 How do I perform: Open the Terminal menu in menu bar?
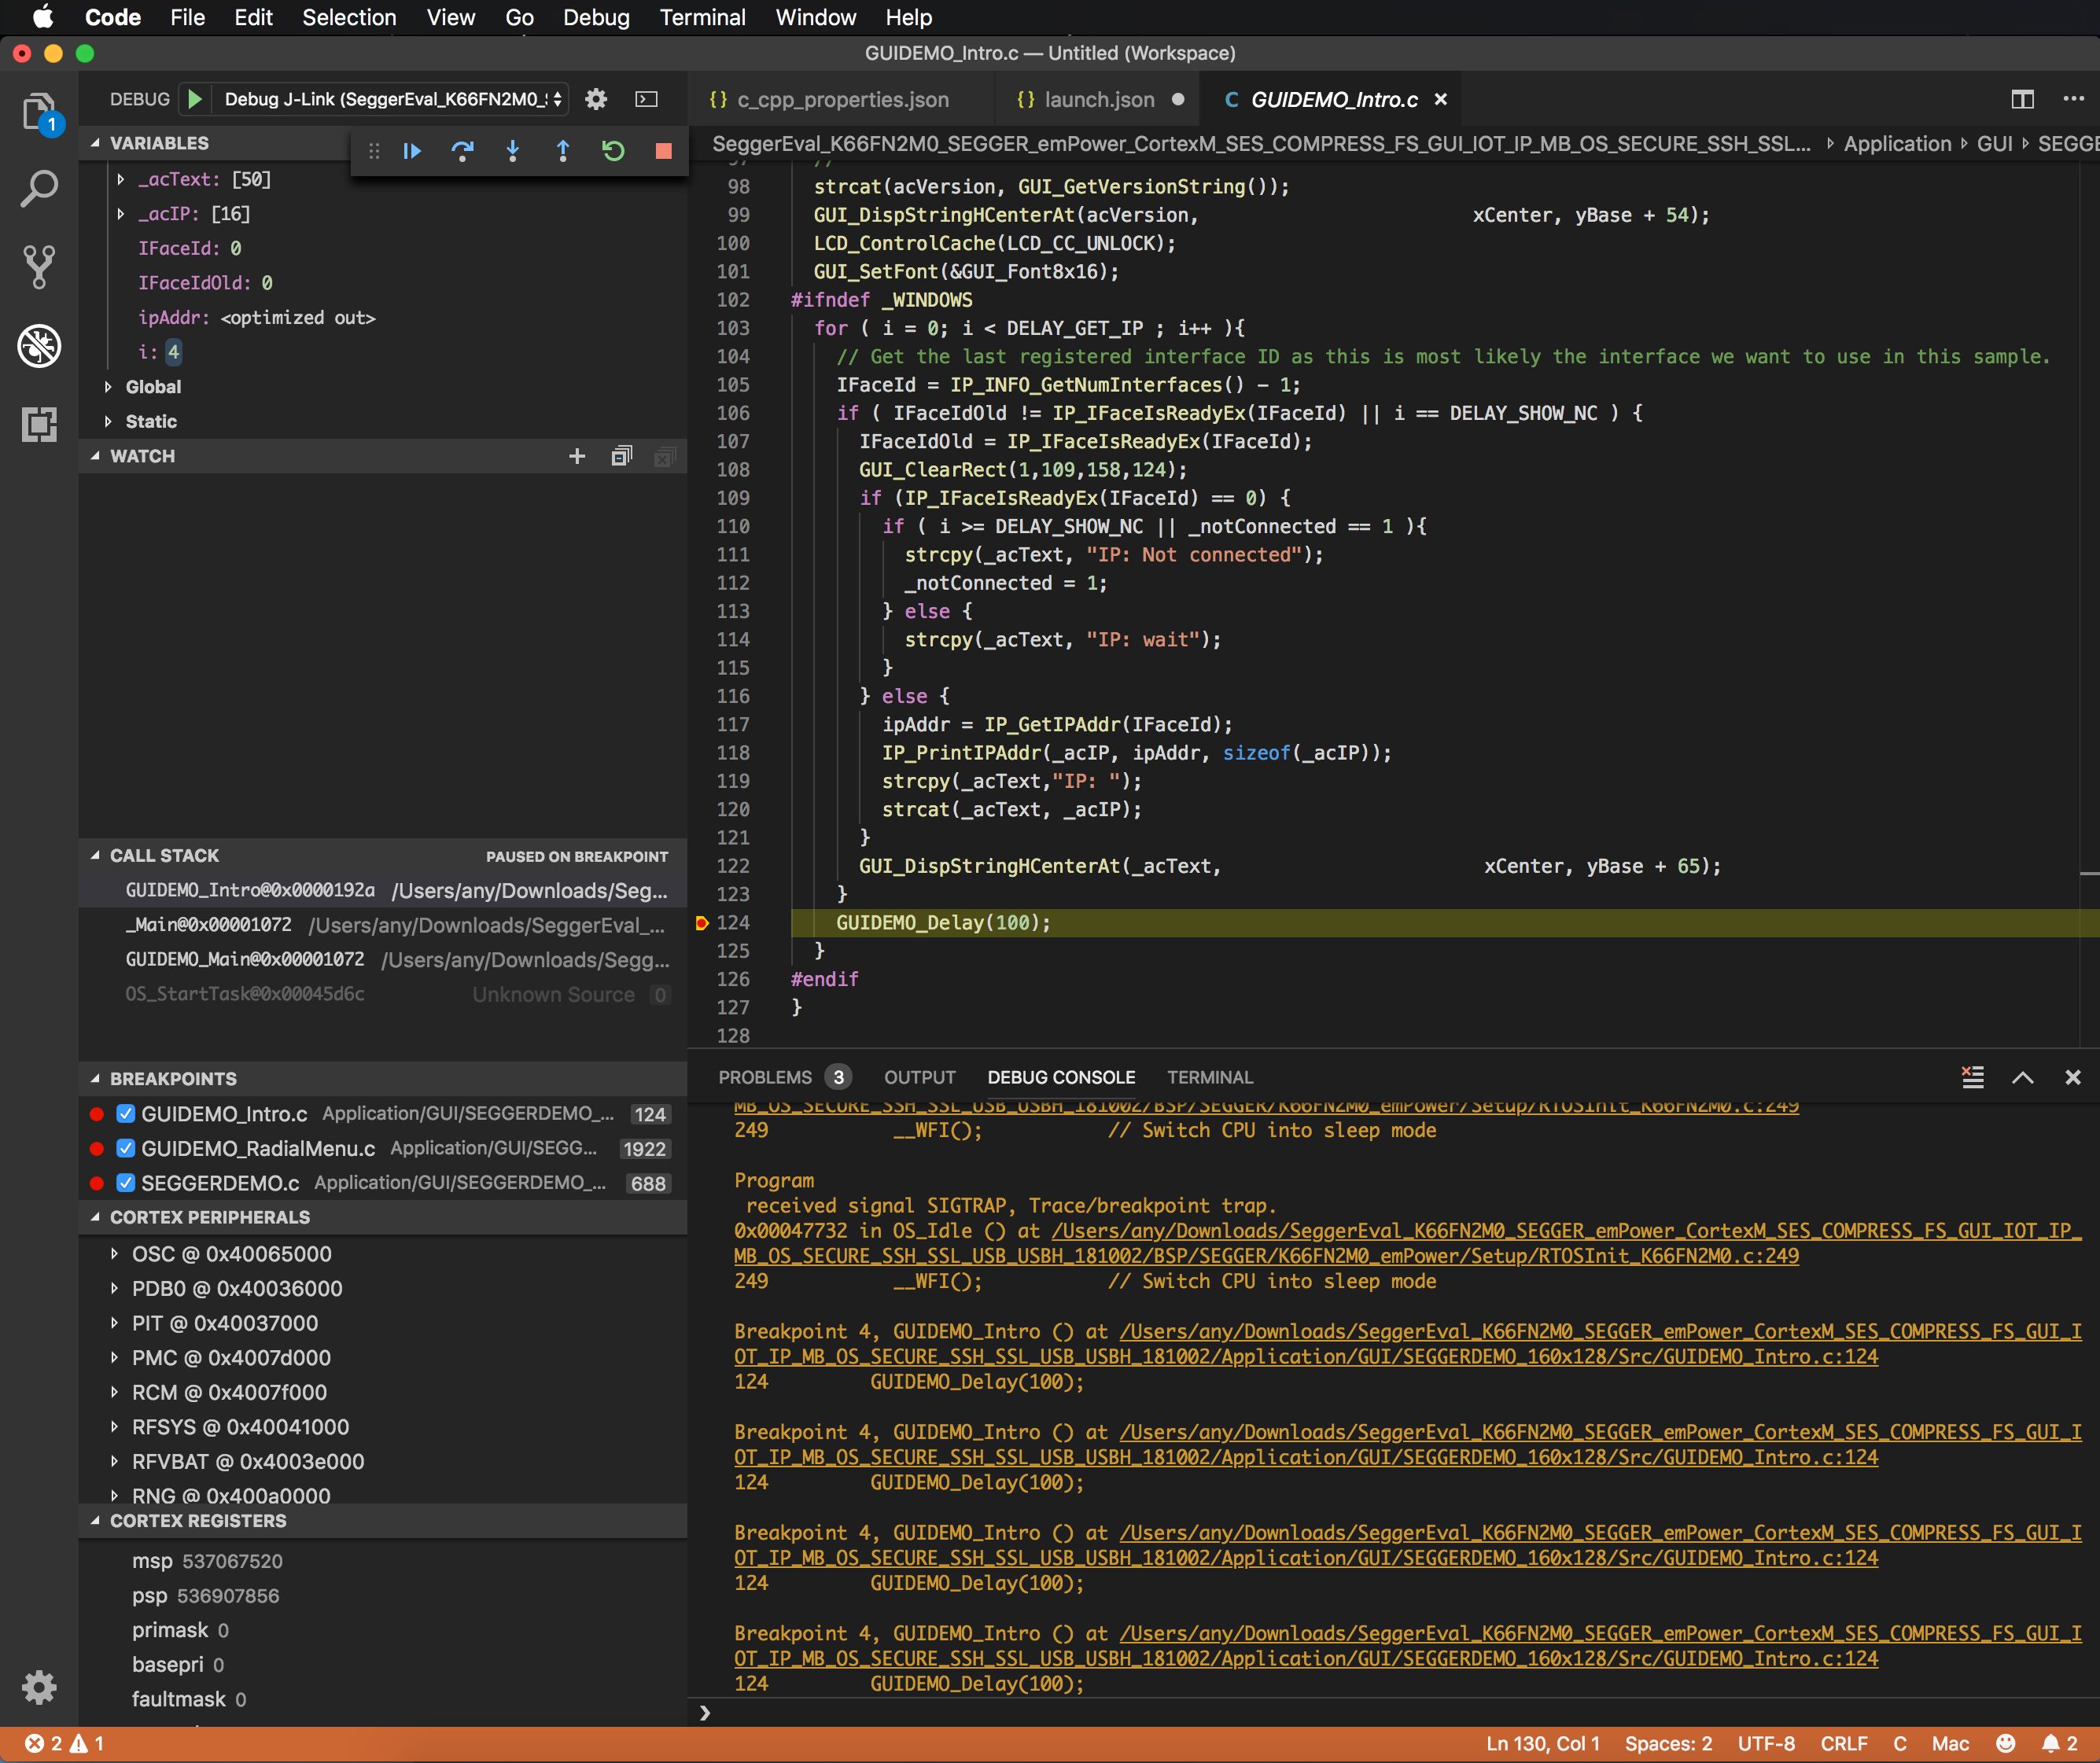(702, 17)
